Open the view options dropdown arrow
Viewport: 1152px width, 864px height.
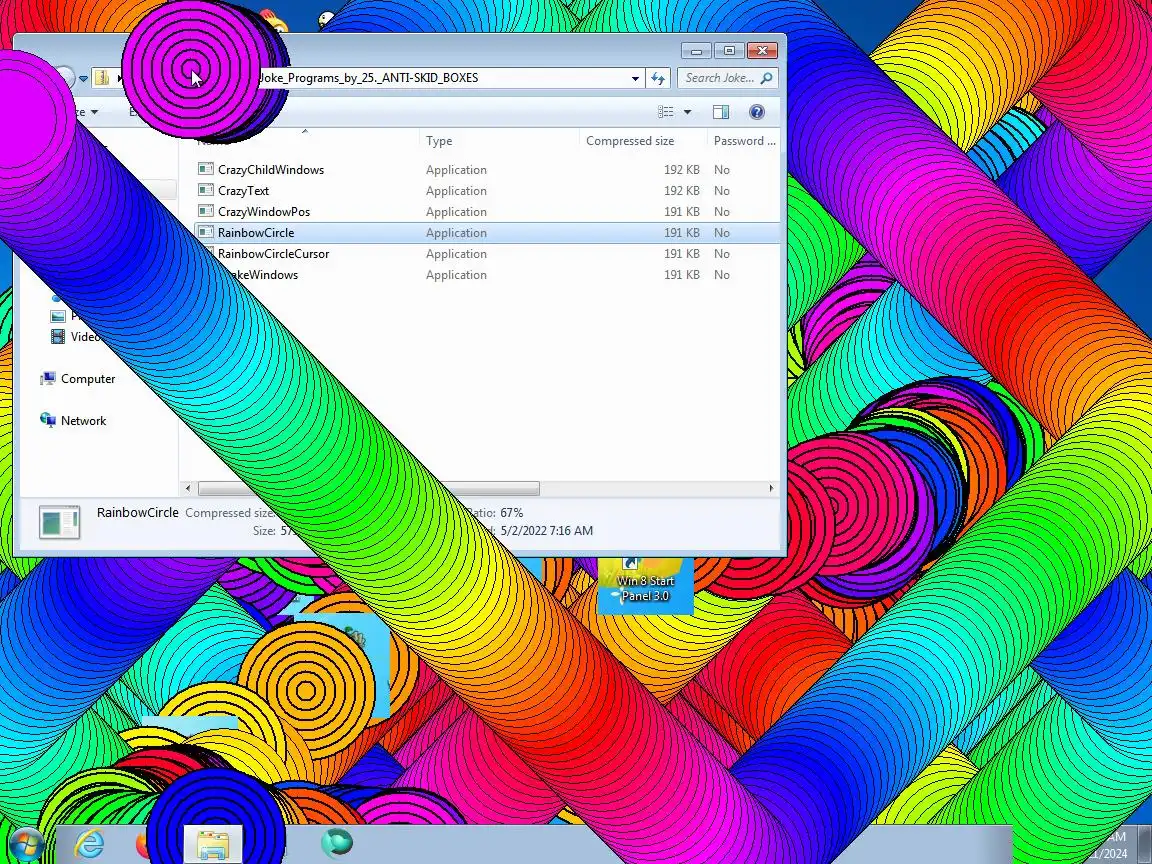688,112
